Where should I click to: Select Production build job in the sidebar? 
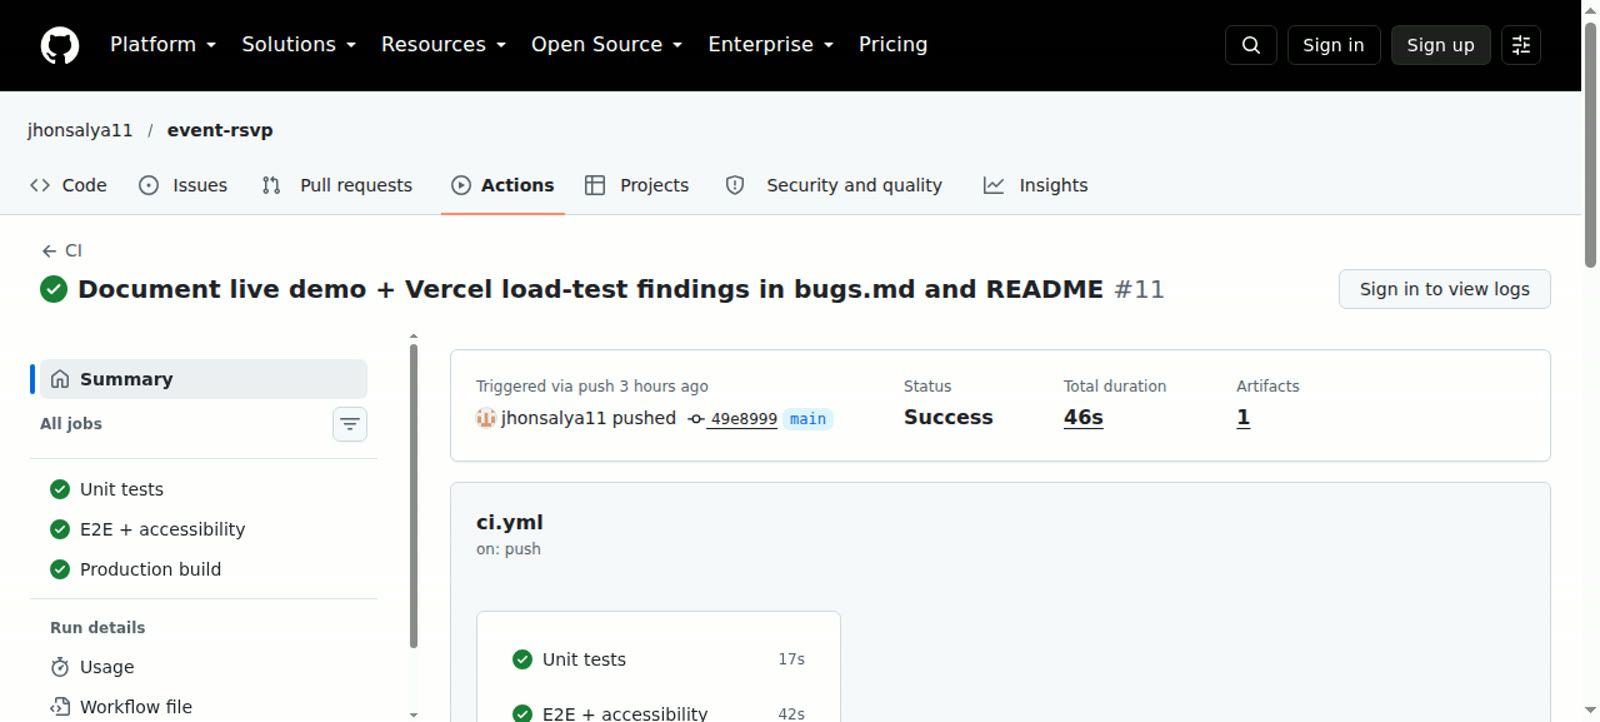pos(204,569)
